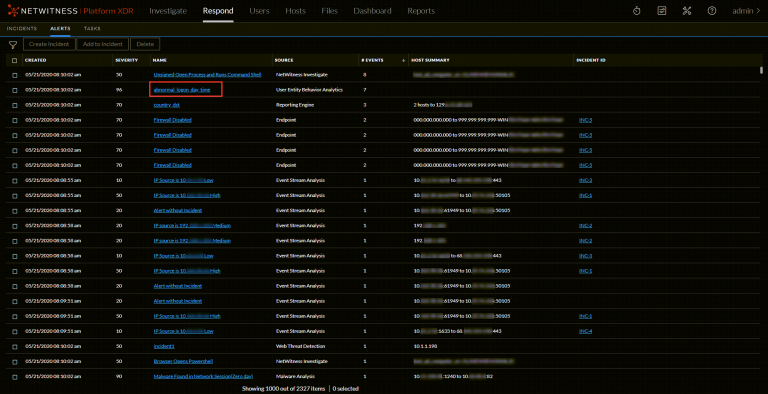Open the INC-4 incident link
This screenshot has height=394, width=768.
click(585, 331)
